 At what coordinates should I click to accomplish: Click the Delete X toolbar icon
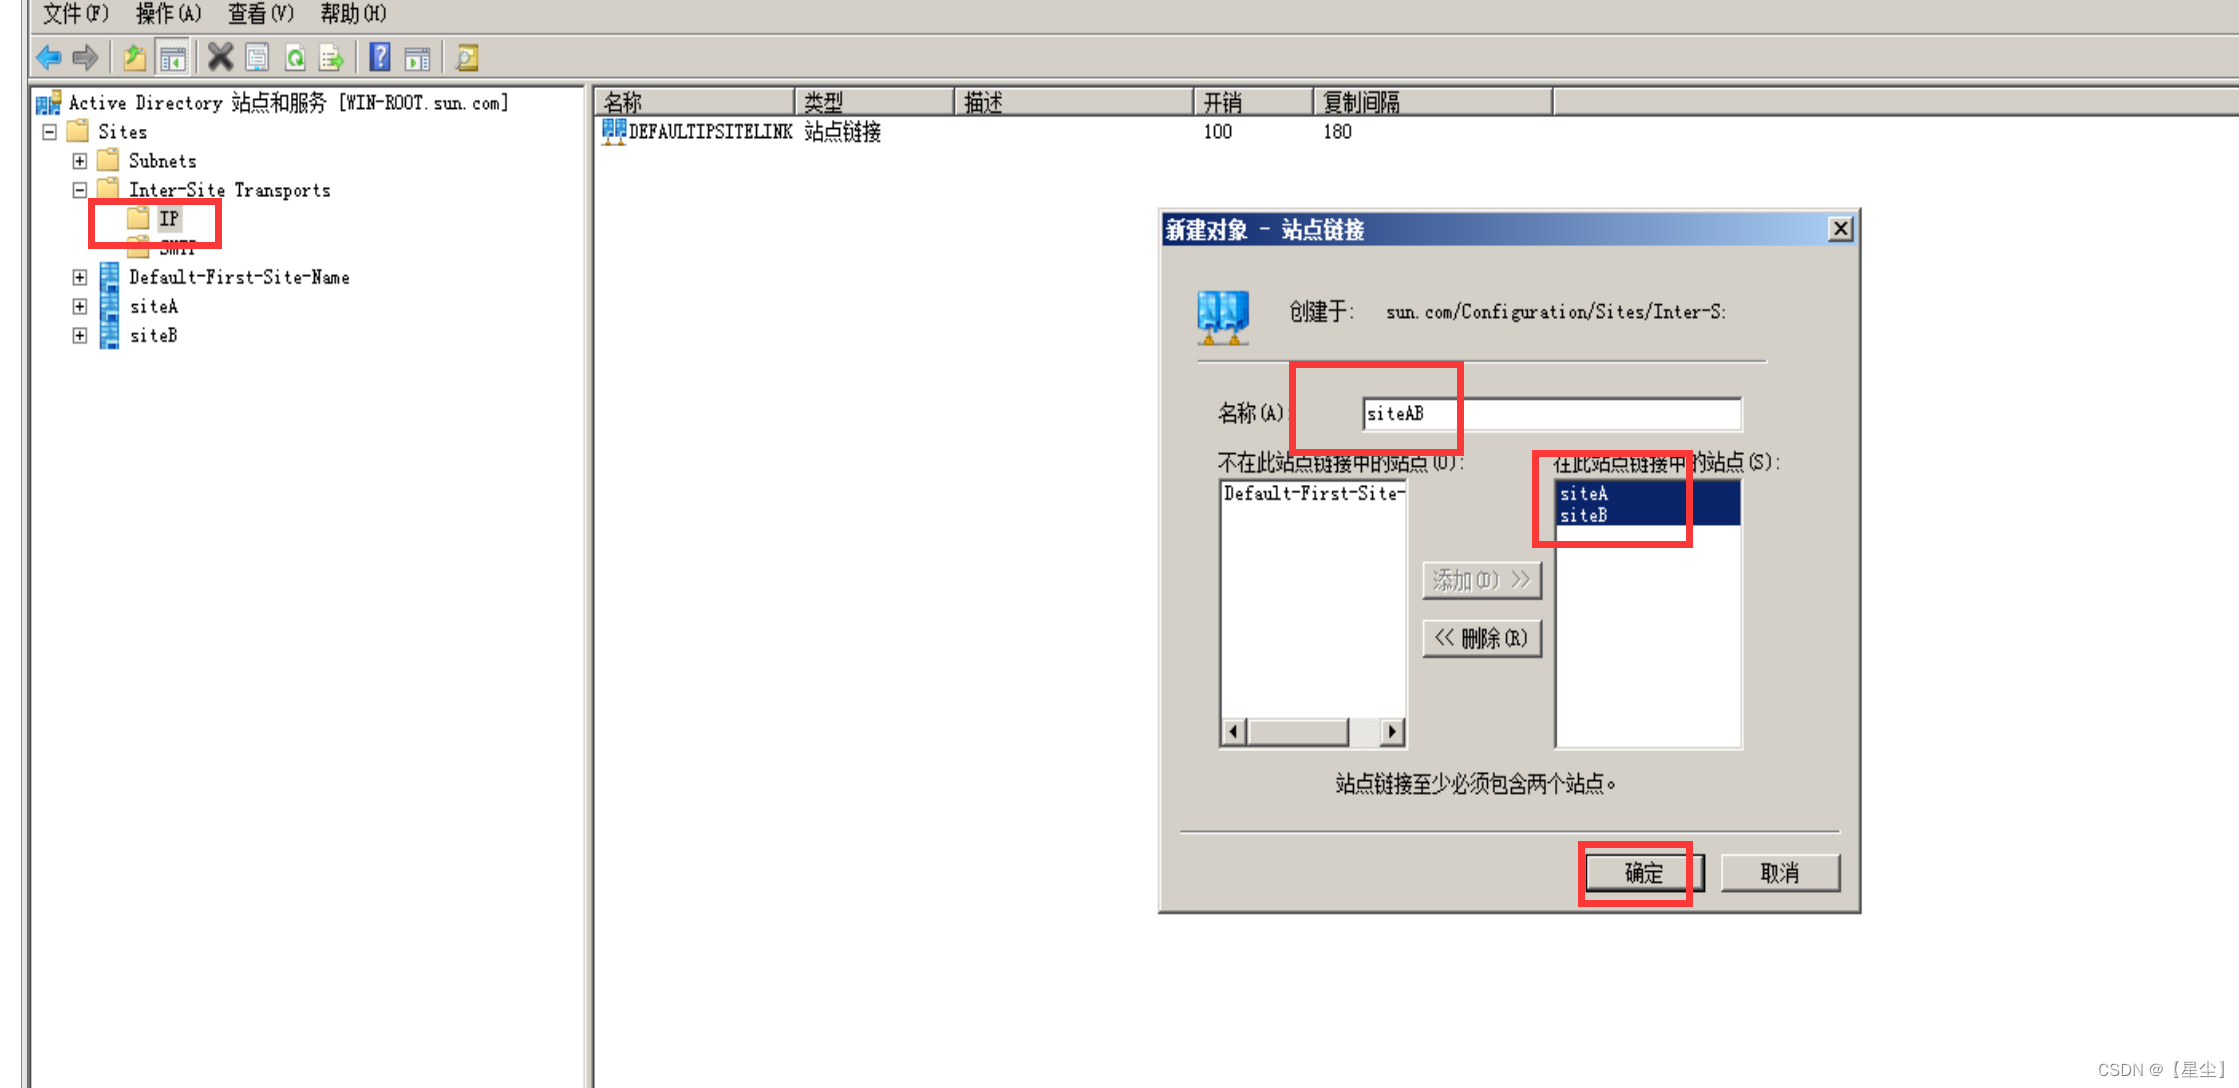220,58
